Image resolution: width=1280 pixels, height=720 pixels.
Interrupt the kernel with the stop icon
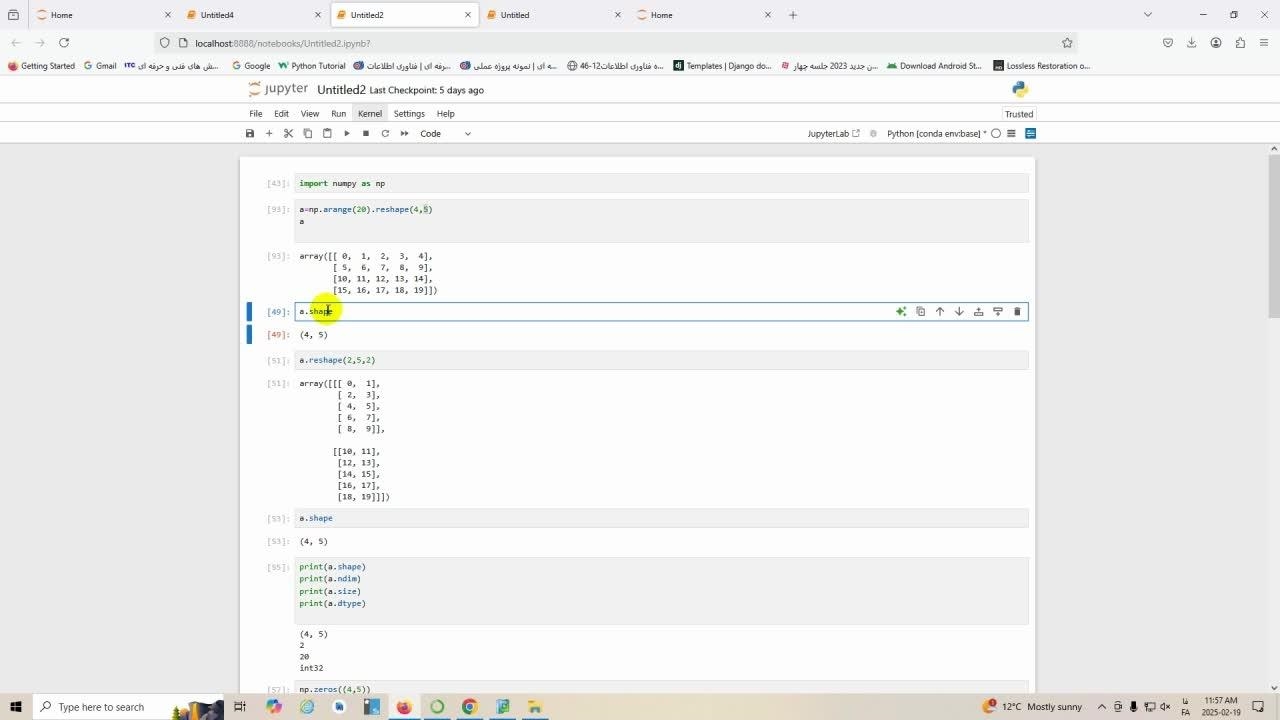click(366, 133)
